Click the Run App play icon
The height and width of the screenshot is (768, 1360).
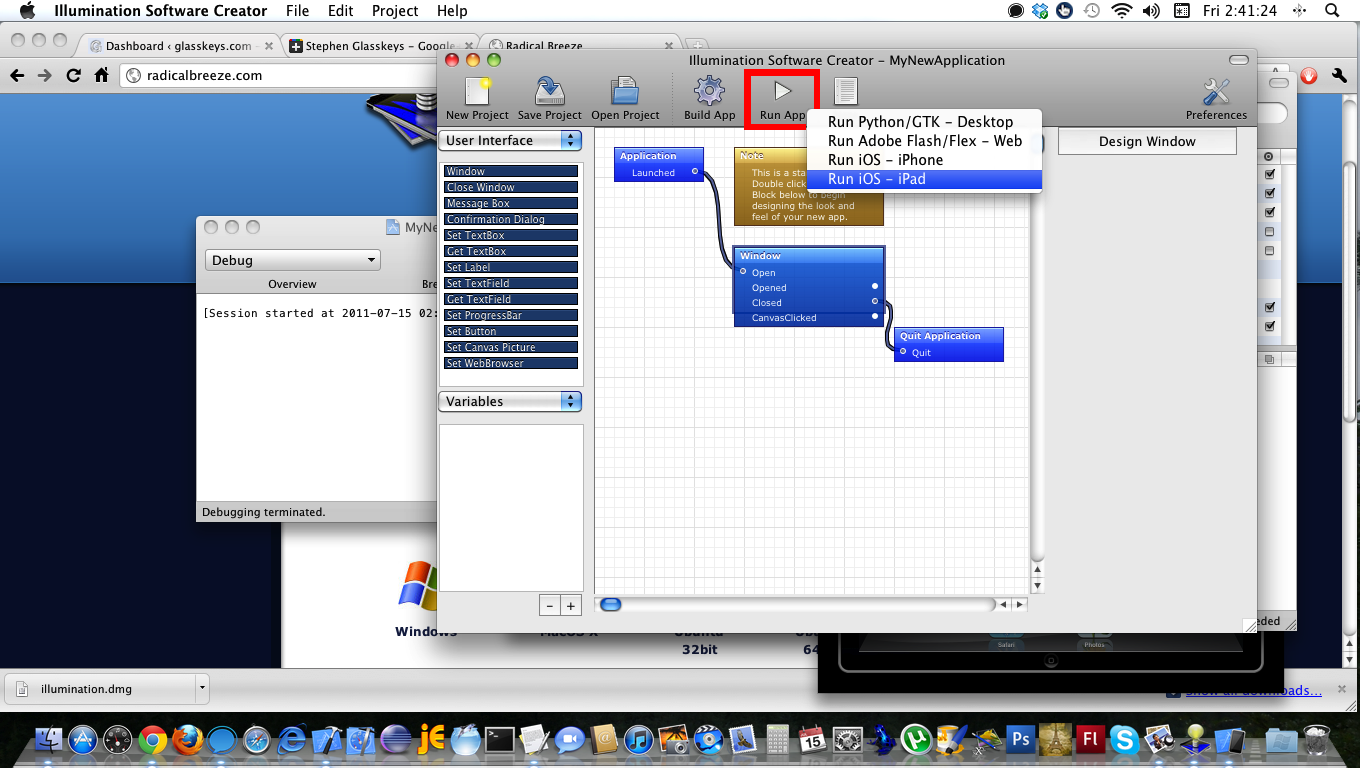pyautogui.click(x=782, y=93)
